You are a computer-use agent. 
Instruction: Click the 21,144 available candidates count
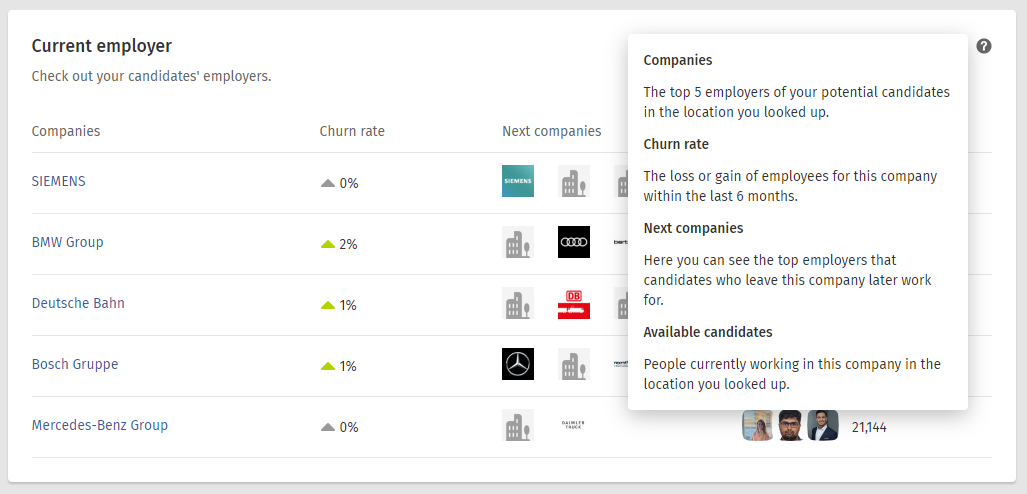click(x=869, y=427)
